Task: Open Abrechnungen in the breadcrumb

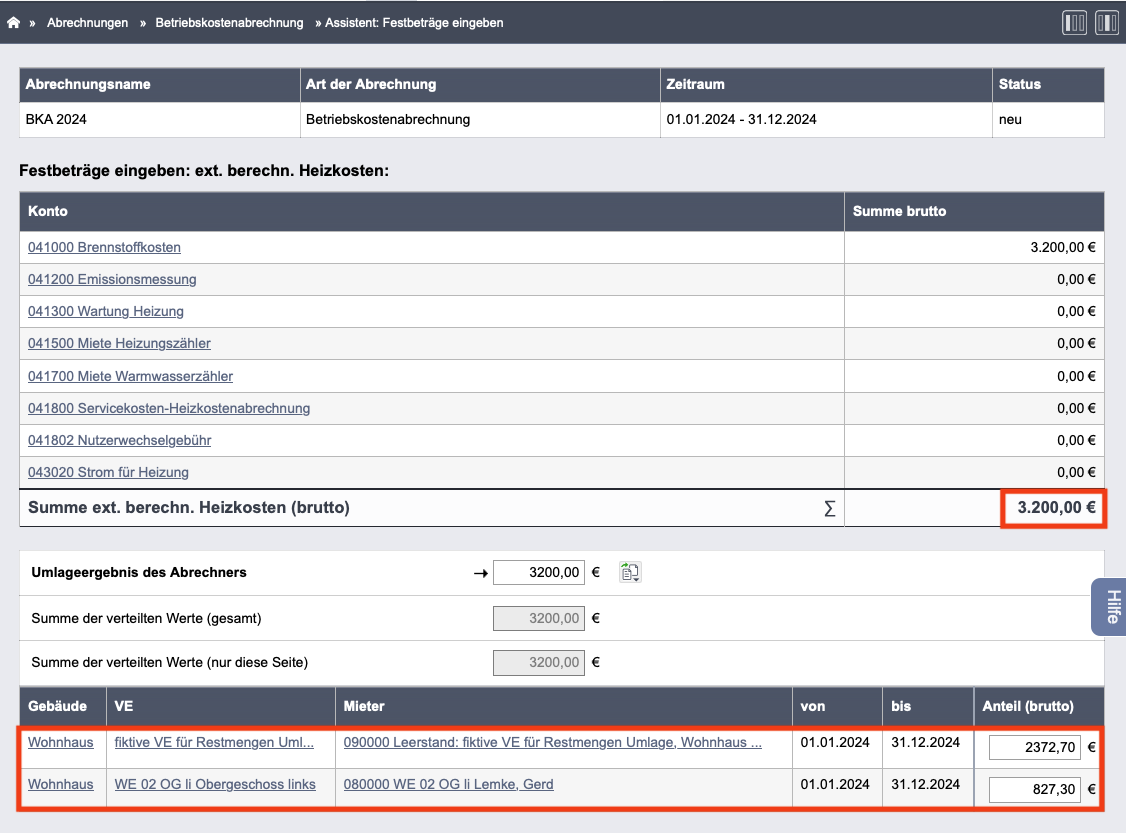Action: 88,23
